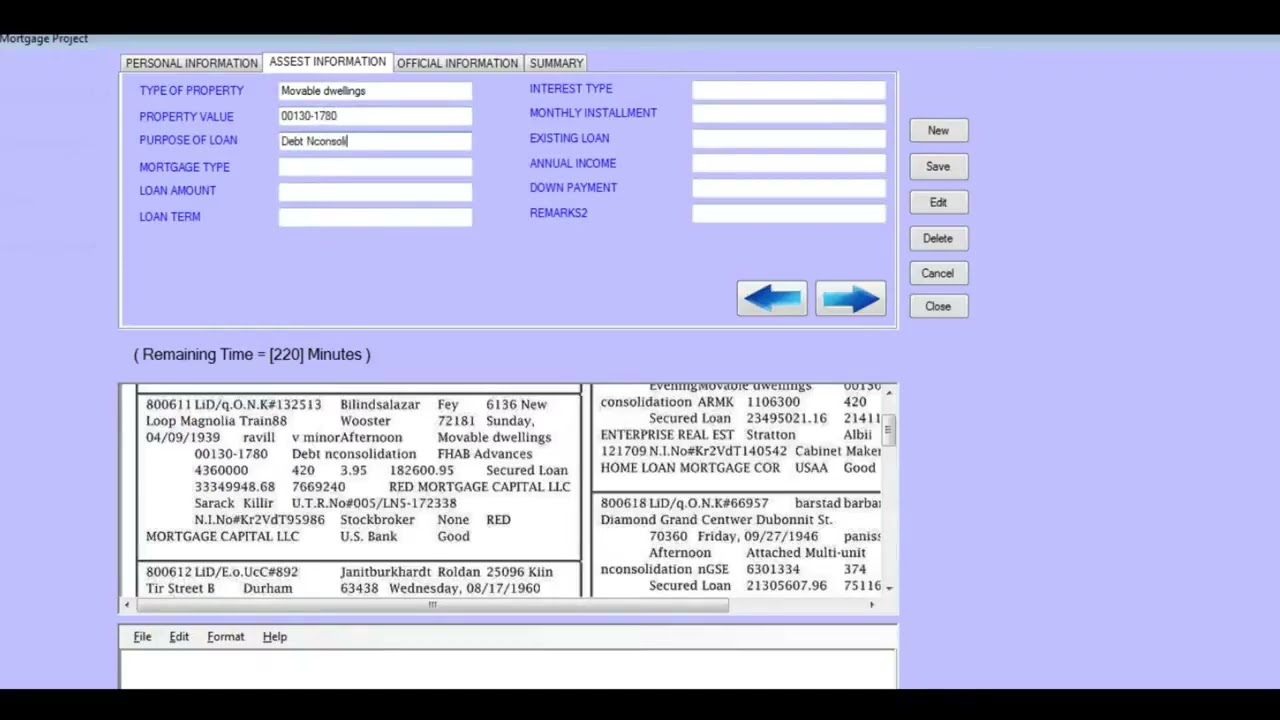Go to the Summary tab
The width and height of the screenshot is (1280, 720).
556,63
